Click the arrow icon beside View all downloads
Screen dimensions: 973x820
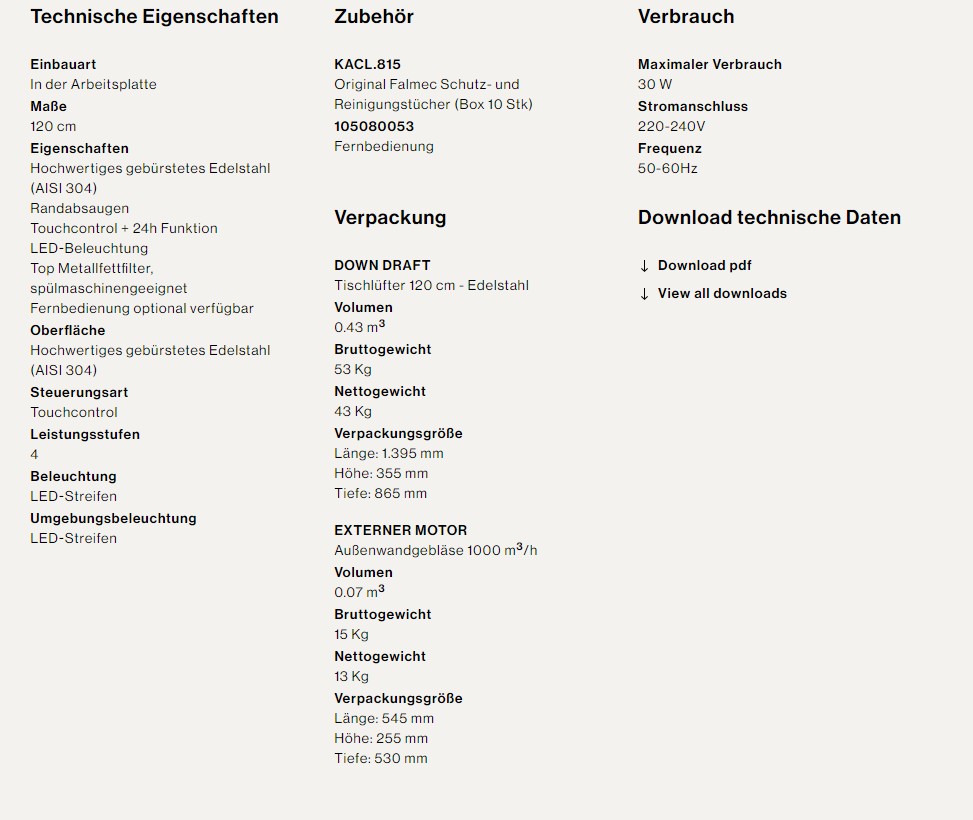tap(644, 294)
